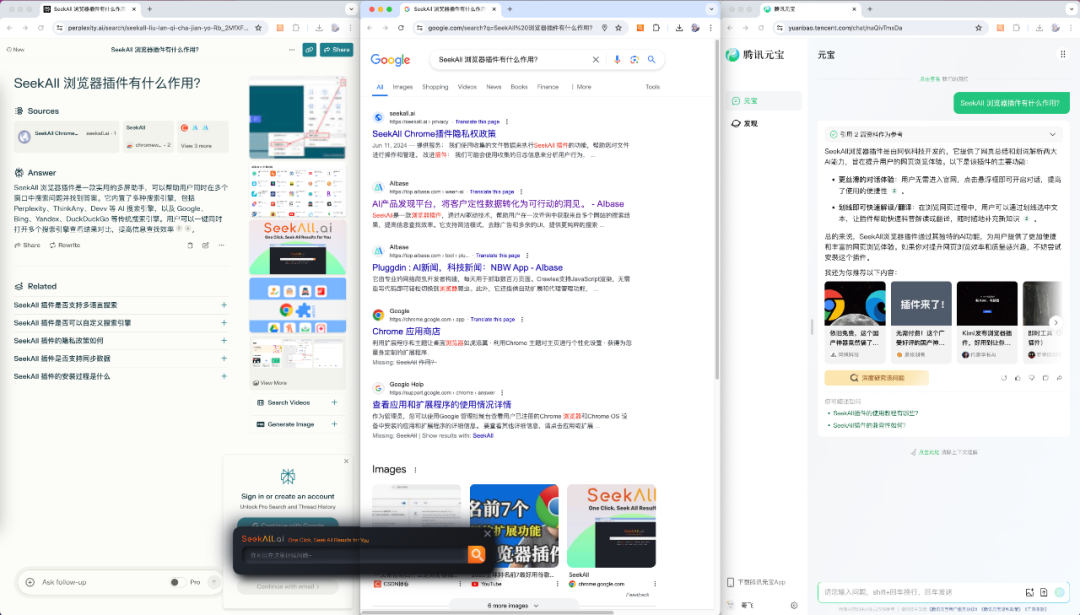This screenshot has height=615, width=1080.
Task: Click Rewrite under the Perplexity answer
Action: pos(65,245)
